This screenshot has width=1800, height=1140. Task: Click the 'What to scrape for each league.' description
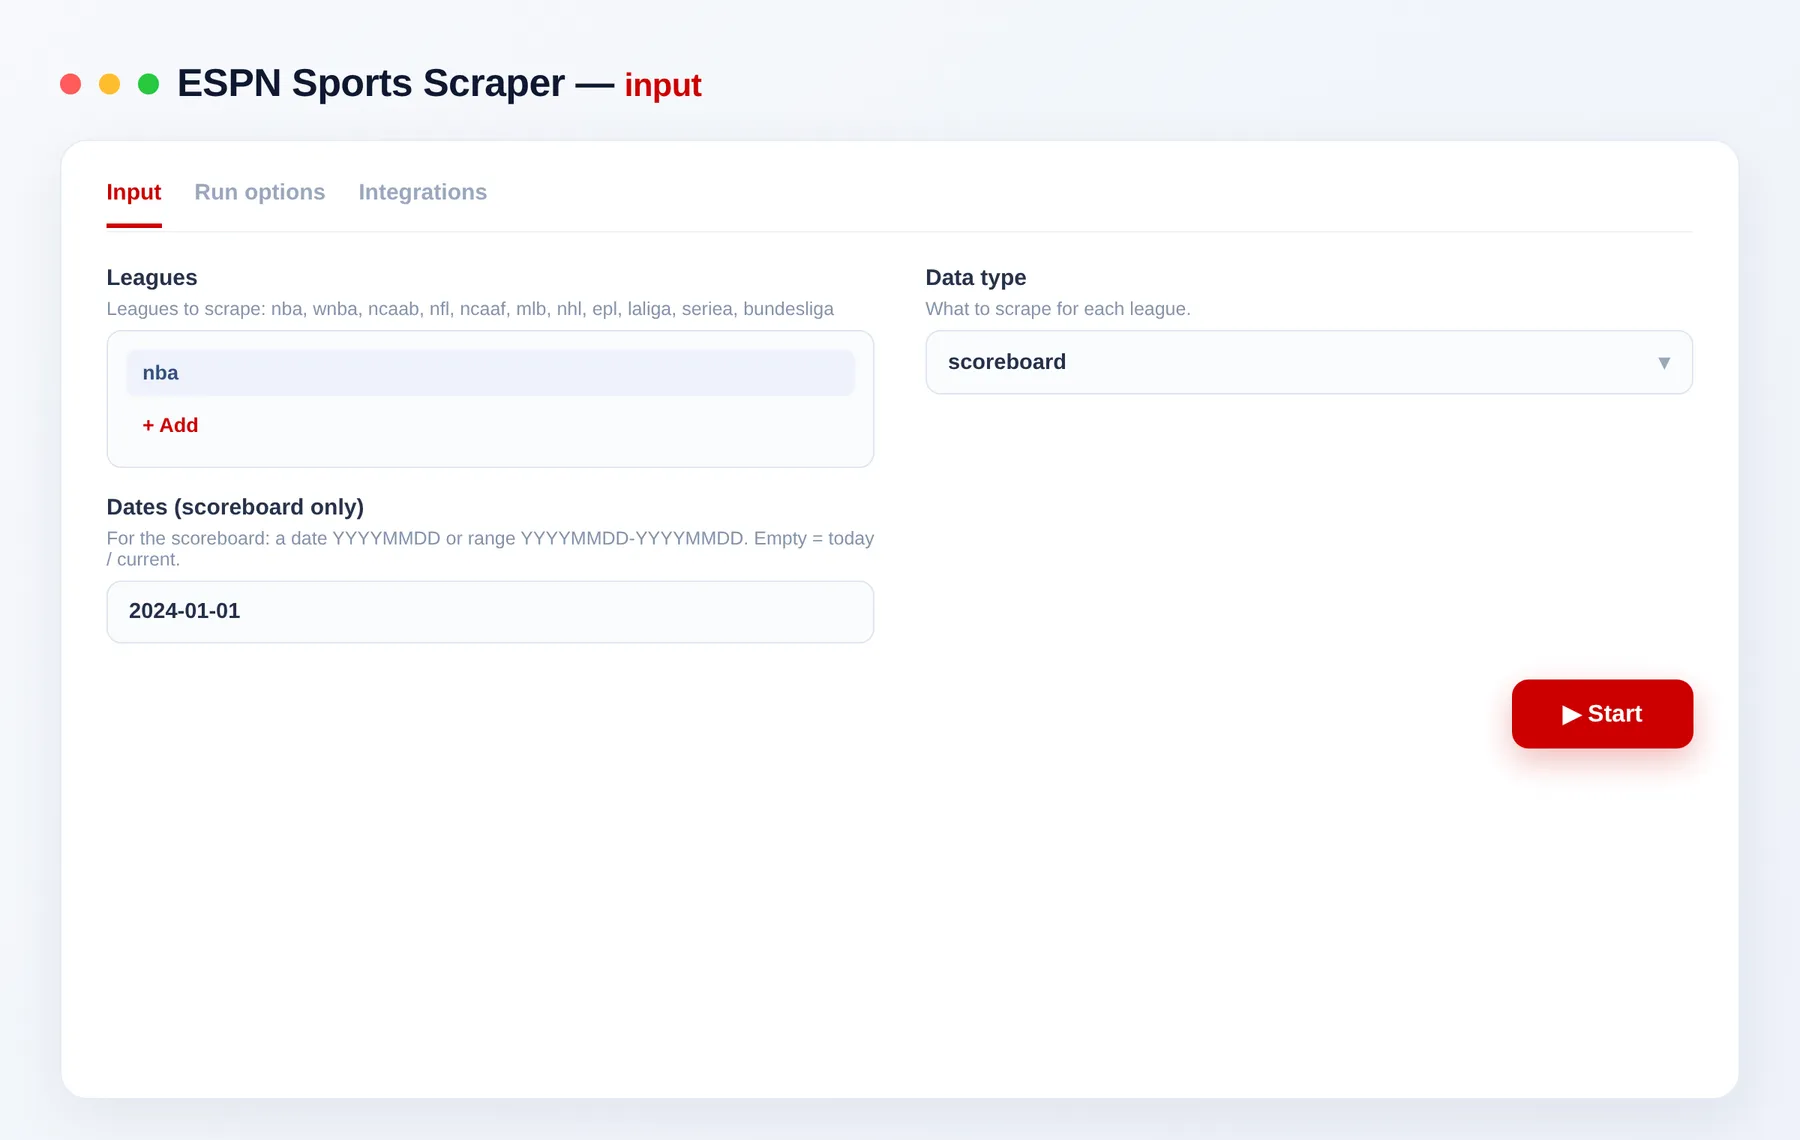click(x=1058, y=309)
